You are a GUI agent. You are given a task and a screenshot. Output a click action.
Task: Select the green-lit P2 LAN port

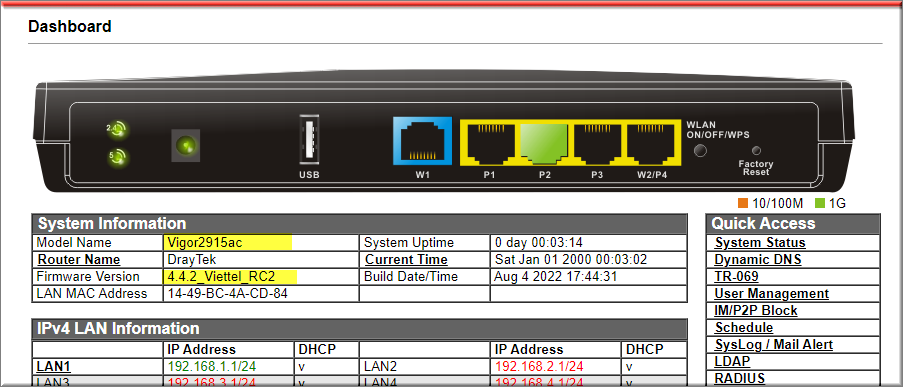tap(545, 142)
